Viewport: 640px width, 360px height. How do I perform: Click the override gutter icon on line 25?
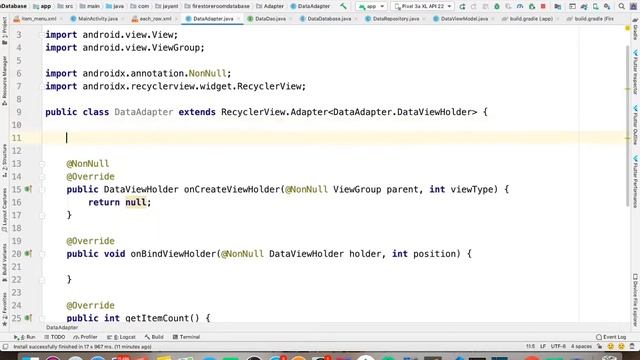28,318
